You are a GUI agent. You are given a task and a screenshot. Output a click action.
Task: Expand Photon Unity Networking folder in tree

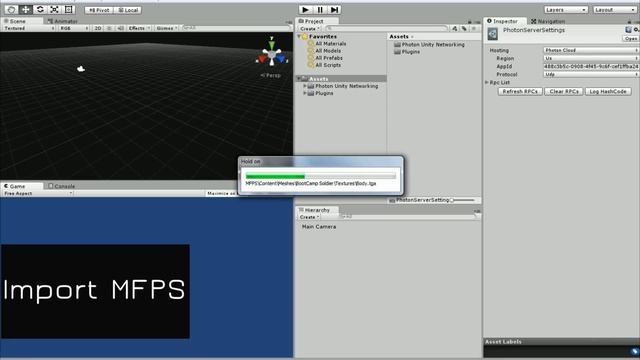[x=304, y=86]
